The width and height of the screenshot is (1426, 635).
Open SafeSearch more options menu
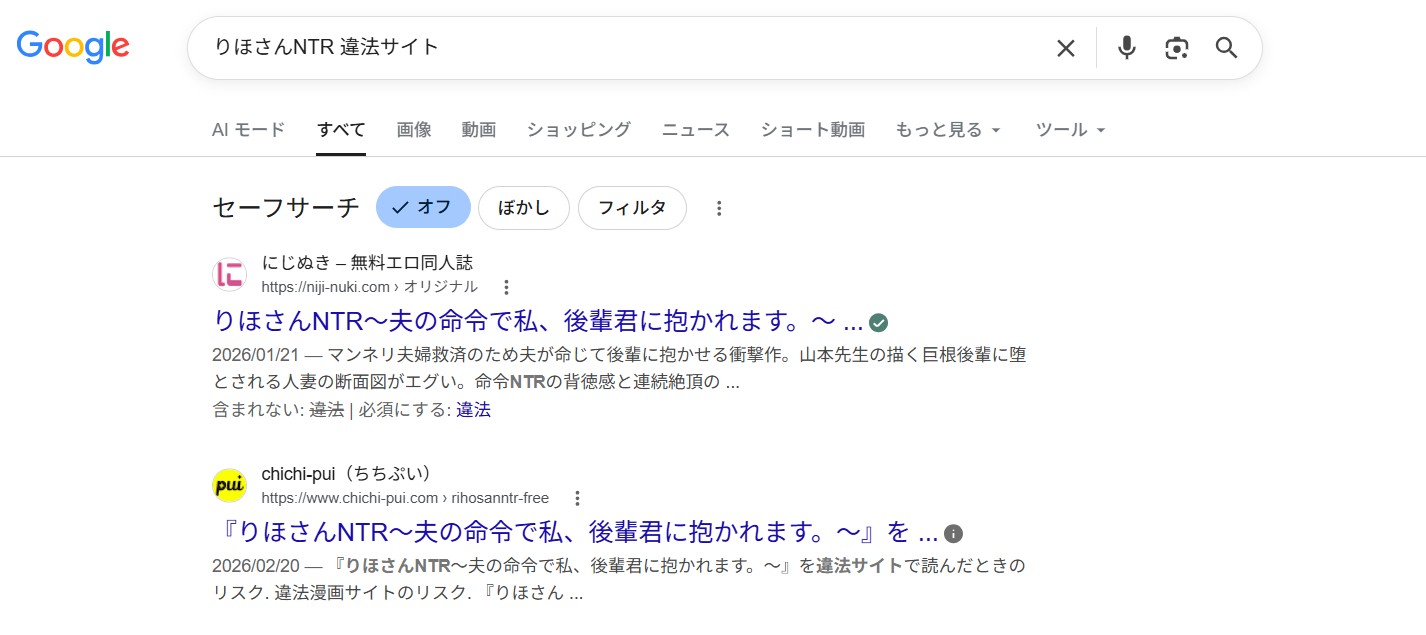718,208
